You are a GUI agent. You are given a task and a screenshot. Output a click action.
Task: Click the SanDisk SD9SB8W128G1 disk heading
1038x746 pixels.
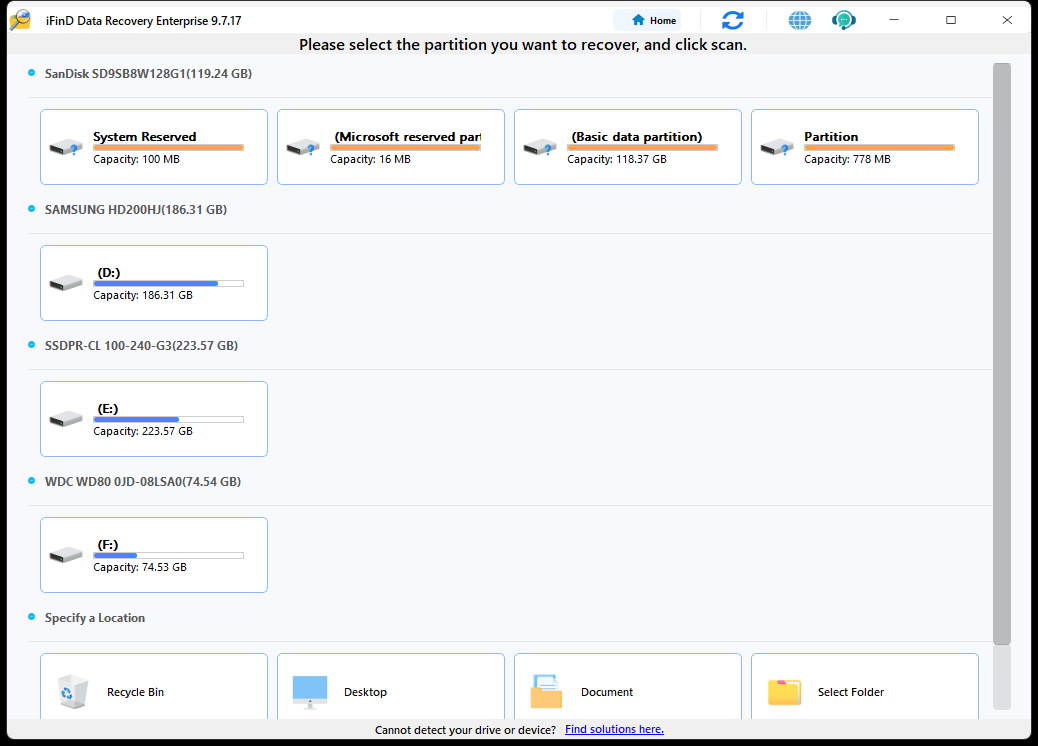pyautogui.click(x=148, y=73)
